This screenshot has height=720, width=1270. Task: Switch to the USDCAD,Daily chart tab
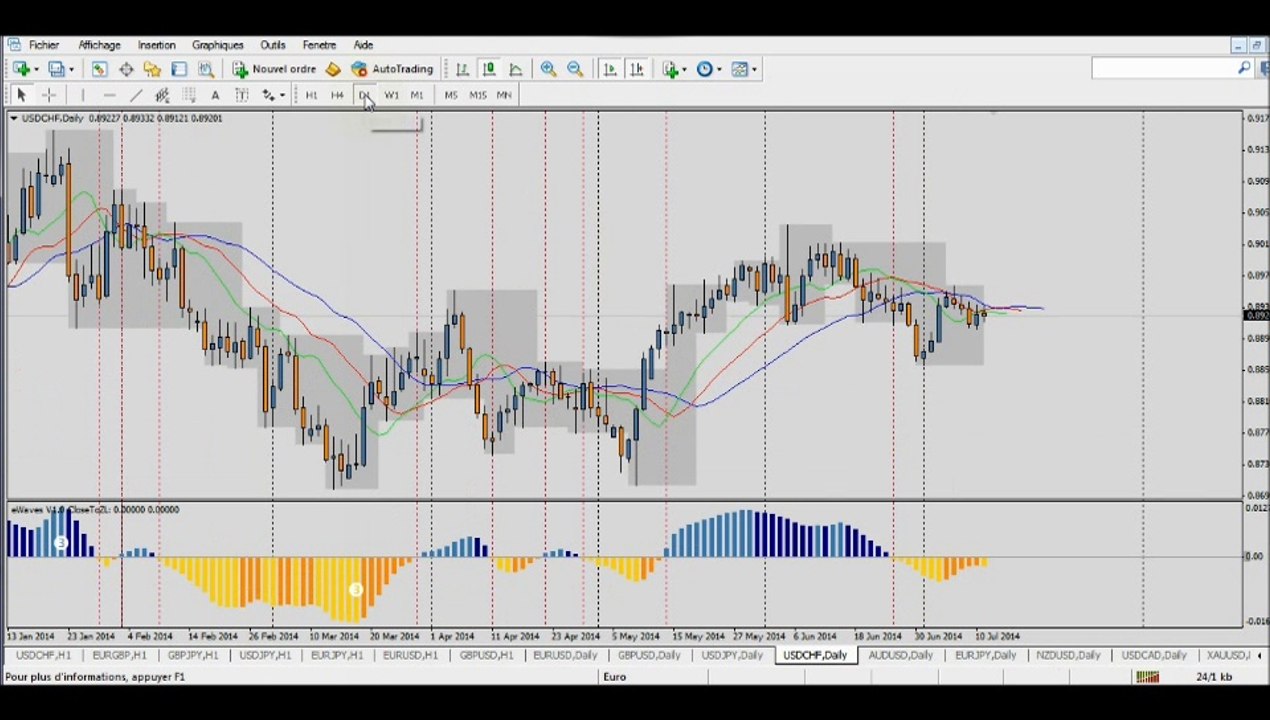click(1154, 656)
